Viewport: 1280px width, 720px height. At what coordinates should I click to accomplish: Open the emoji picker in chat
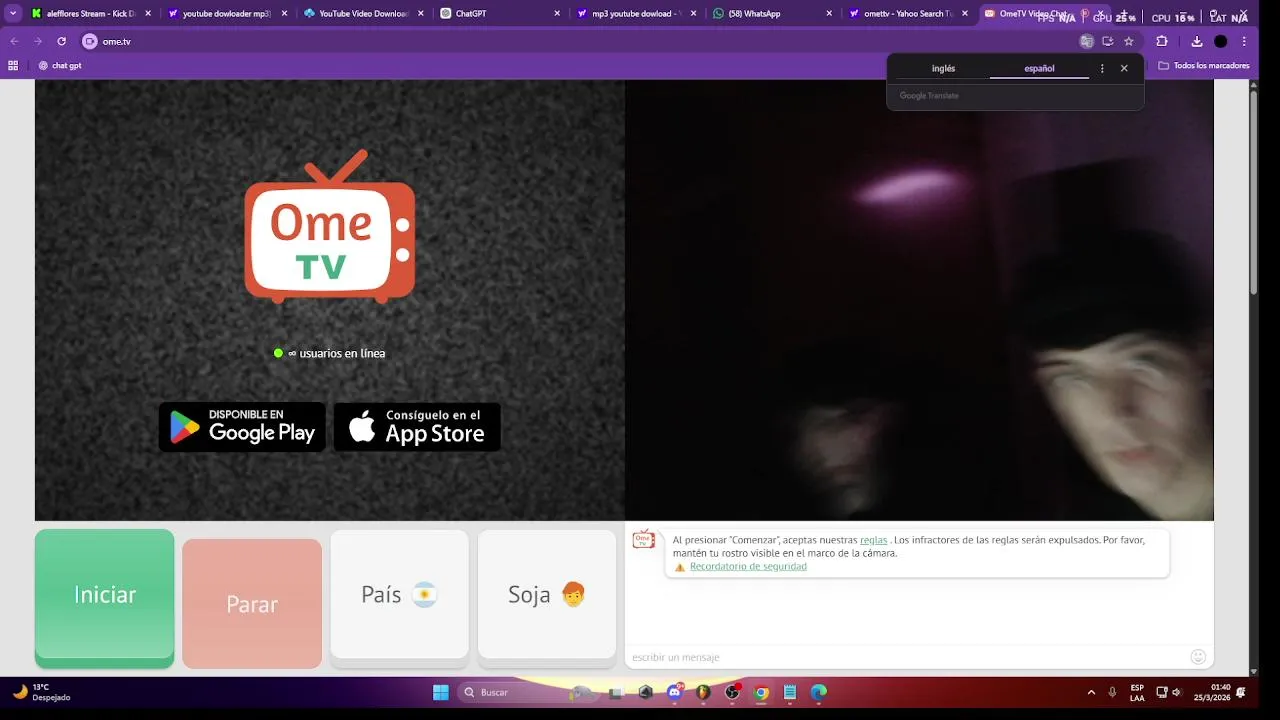tap(1198, 657)
